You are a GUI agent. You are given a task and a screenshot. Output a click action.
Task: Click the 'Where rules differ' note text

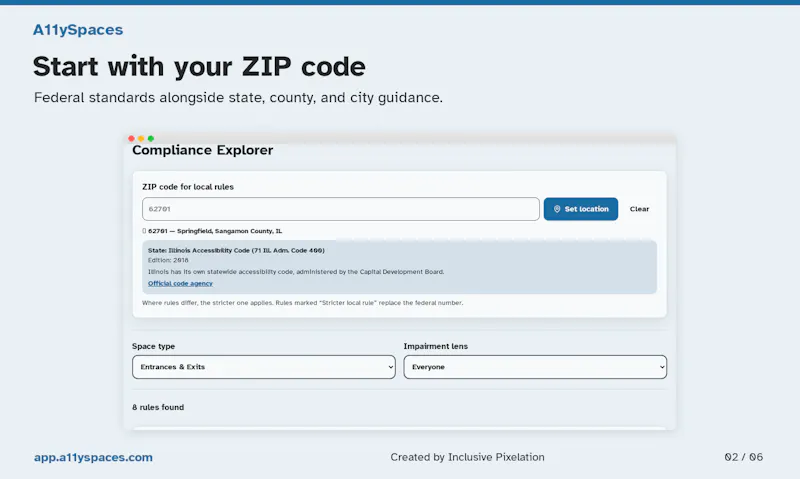point(303,303)
